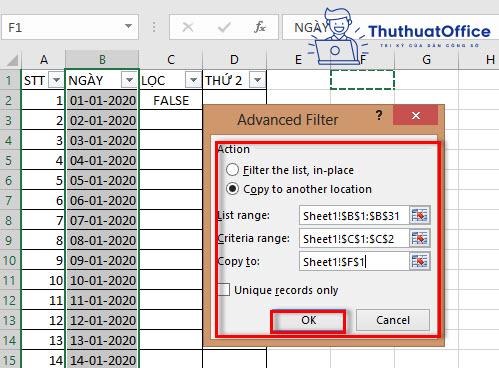Select column G header
This screenshot has height=368, width=499.
(x=426, y=60)
